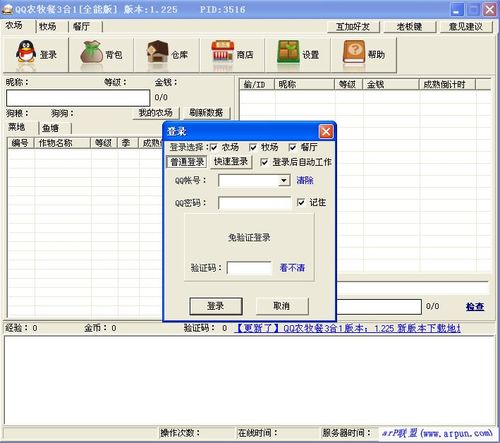Open the 更新了 version announcement link

pos(348,328)
